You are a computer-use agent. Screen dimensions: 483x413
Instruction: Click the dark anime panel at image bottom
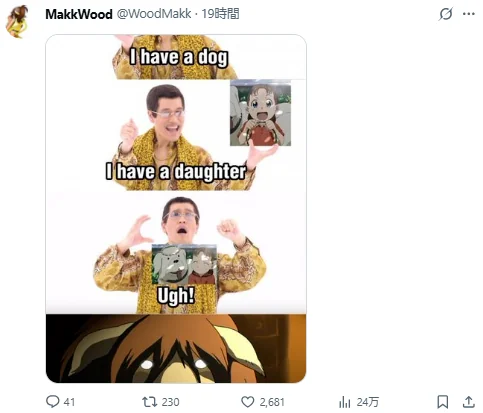click(176, 348)
